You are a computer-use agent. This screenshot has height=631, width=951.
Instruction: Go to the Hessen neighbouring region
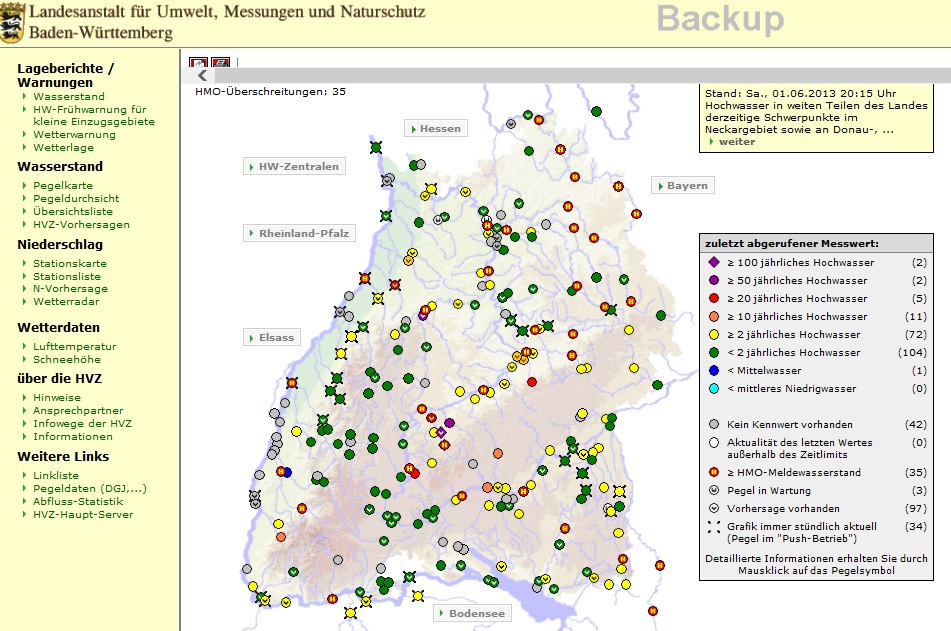[436, 129]
